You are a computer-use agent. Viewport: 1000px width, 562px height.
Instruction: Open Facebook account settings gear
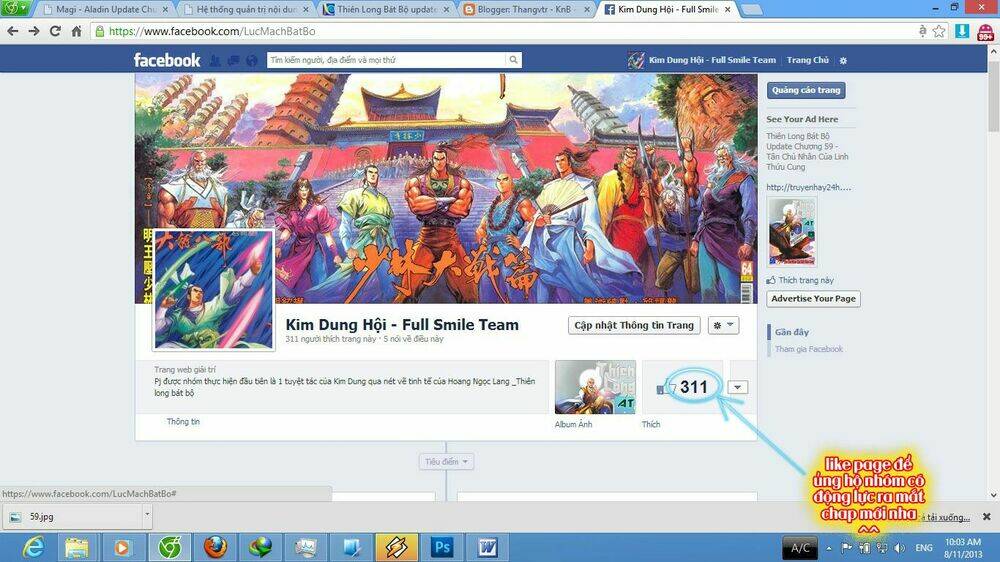tap(843, 61)
